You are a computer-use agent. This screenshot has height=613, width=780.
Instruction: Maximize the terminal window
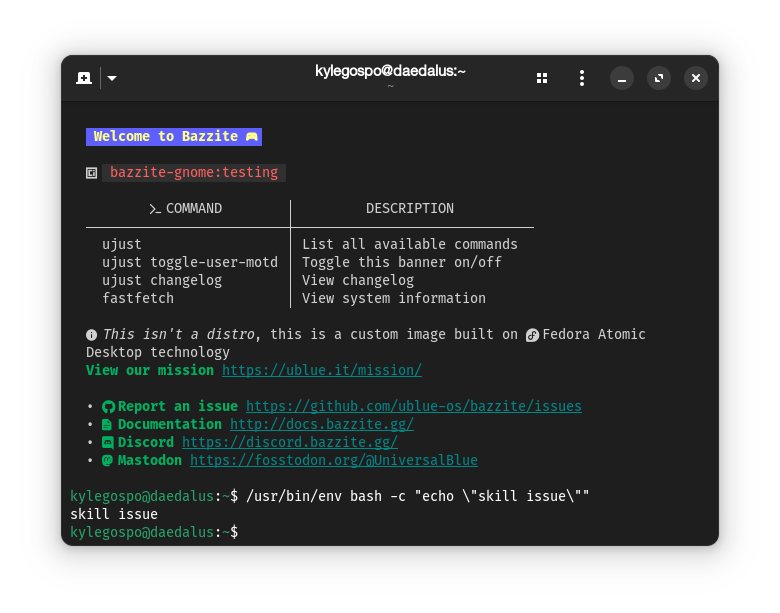pyautogui.click(x=658, y=78)
